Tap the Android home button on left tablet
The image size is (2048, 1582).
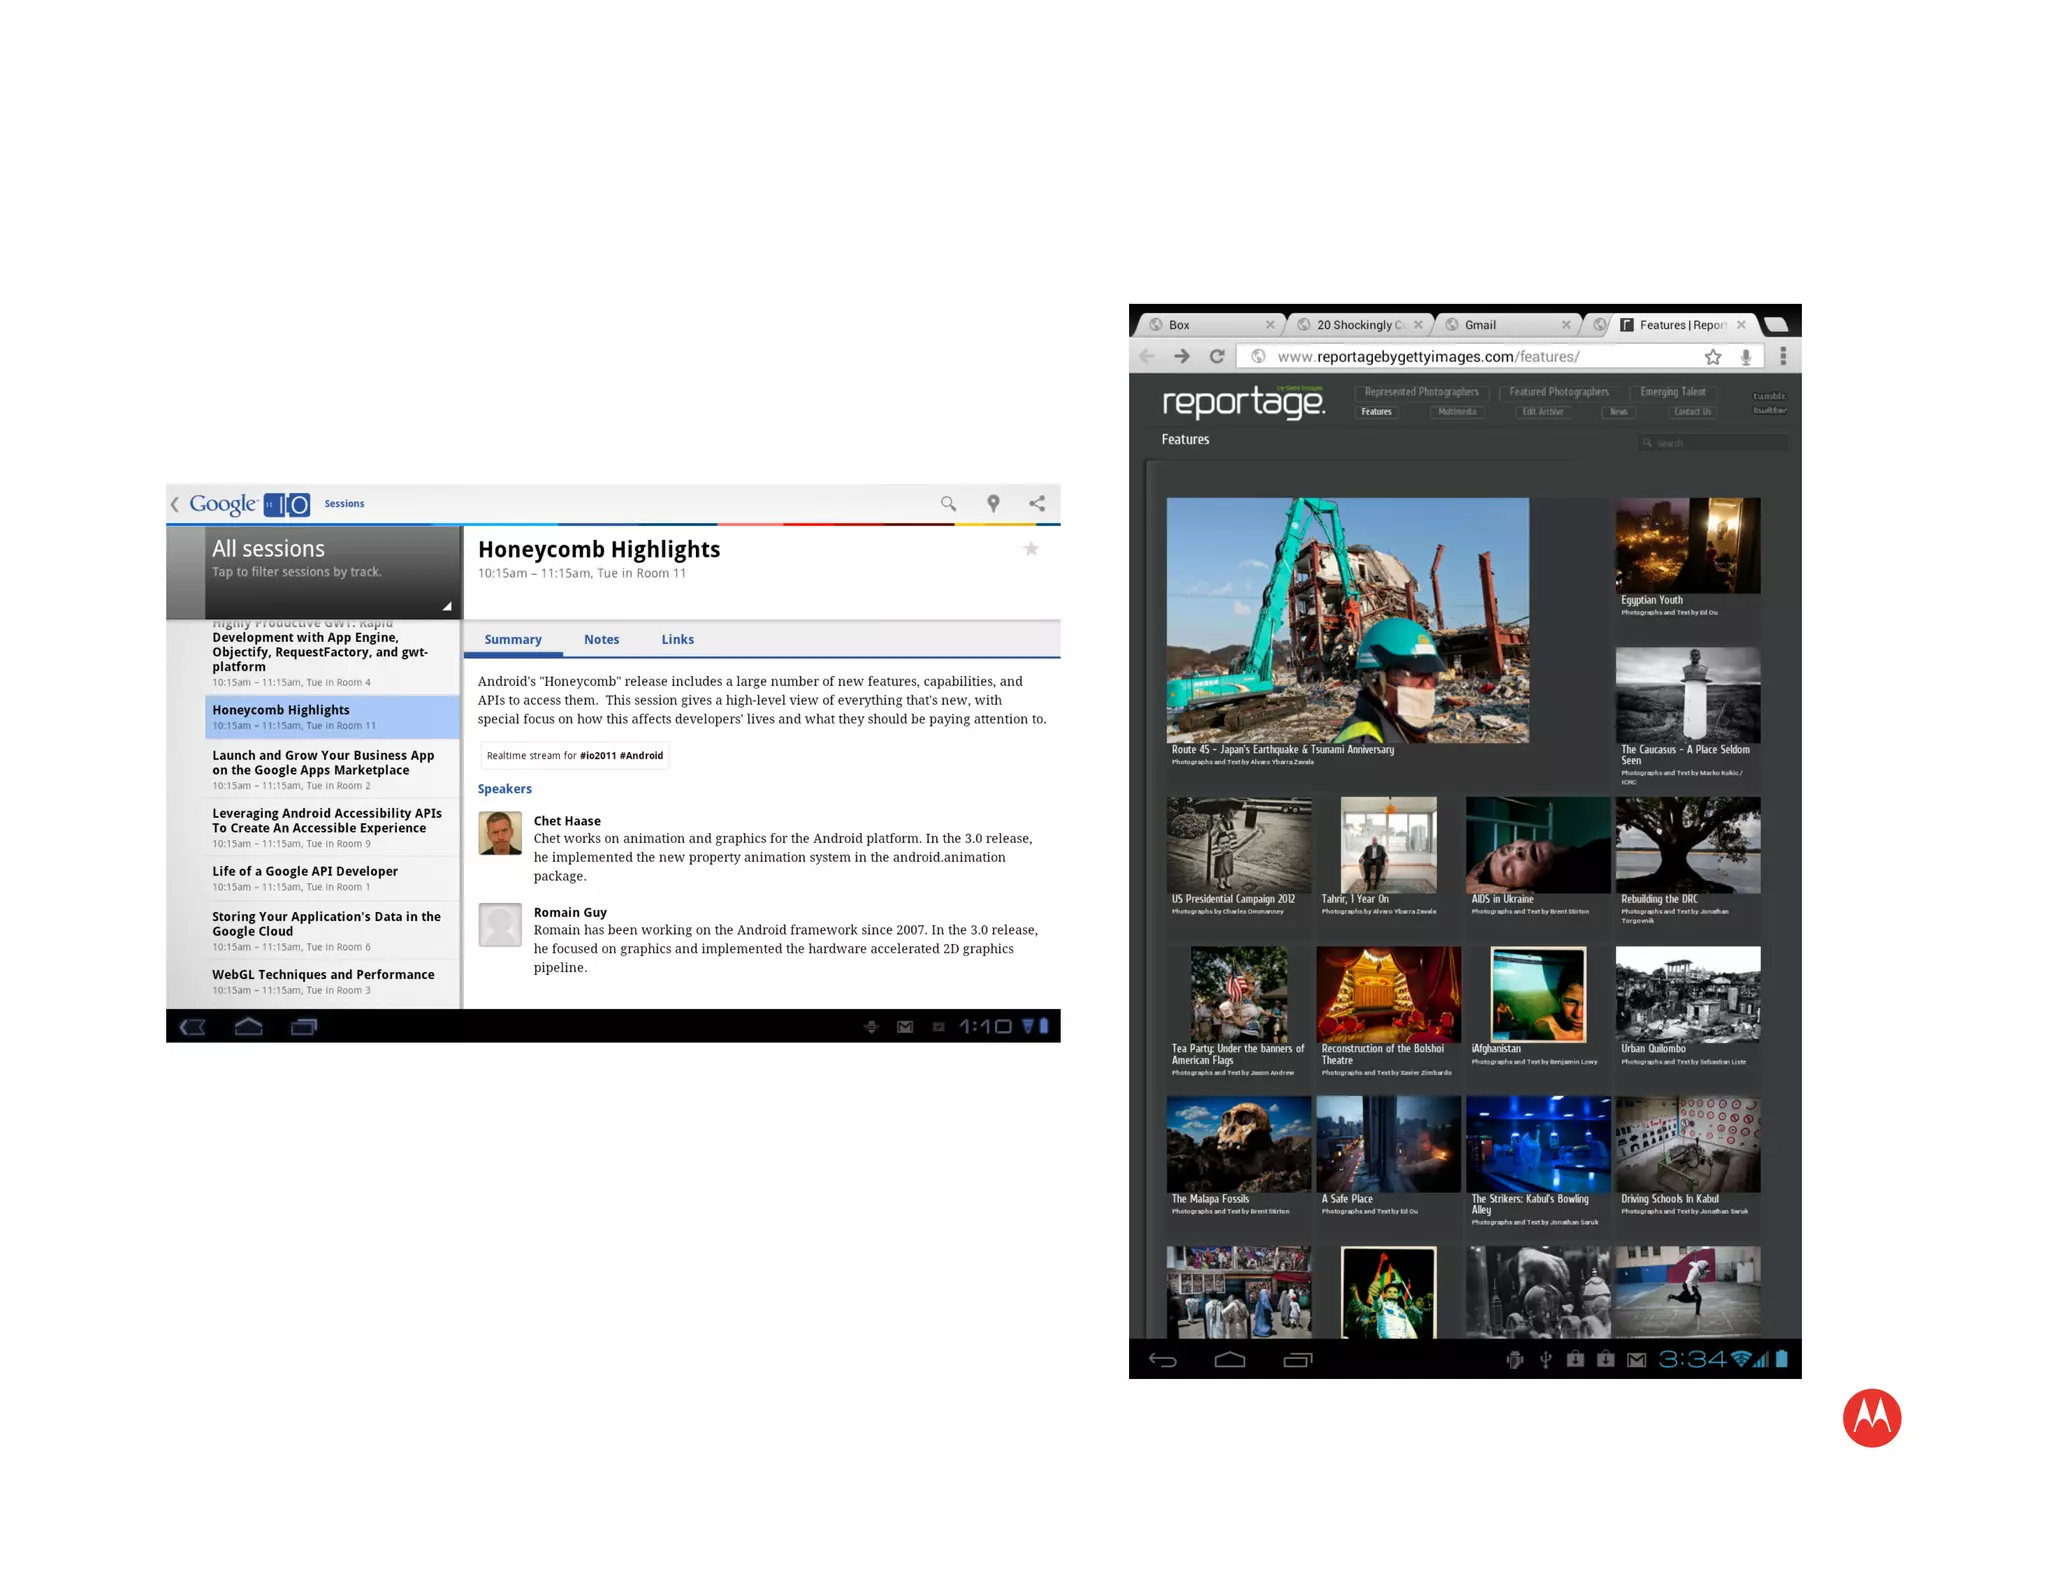point(248,1027)
